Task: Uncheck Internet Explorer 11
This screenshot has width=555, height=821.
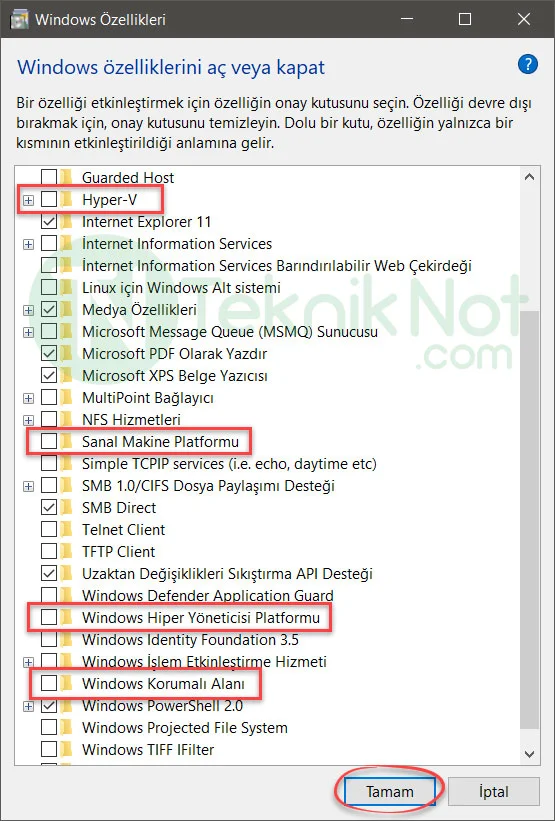Action: point(49,221)
